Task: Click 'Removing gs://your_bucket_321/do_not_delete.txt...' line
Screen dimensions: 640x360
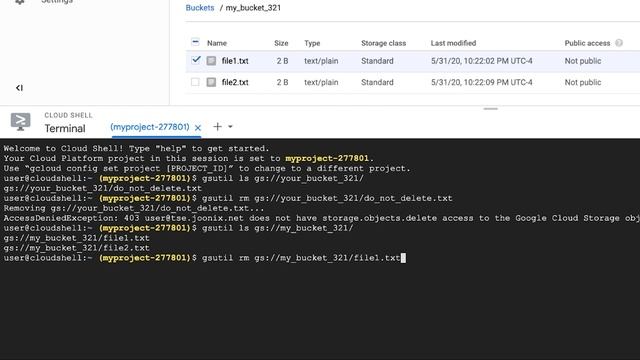Action: [x=134, y=208]
